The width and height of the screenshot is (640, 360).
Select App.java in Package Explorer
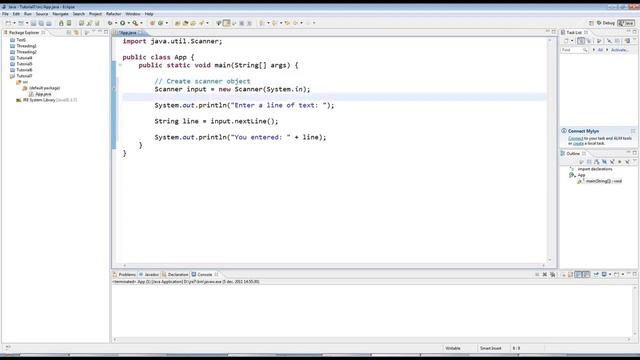coord(43,94)
